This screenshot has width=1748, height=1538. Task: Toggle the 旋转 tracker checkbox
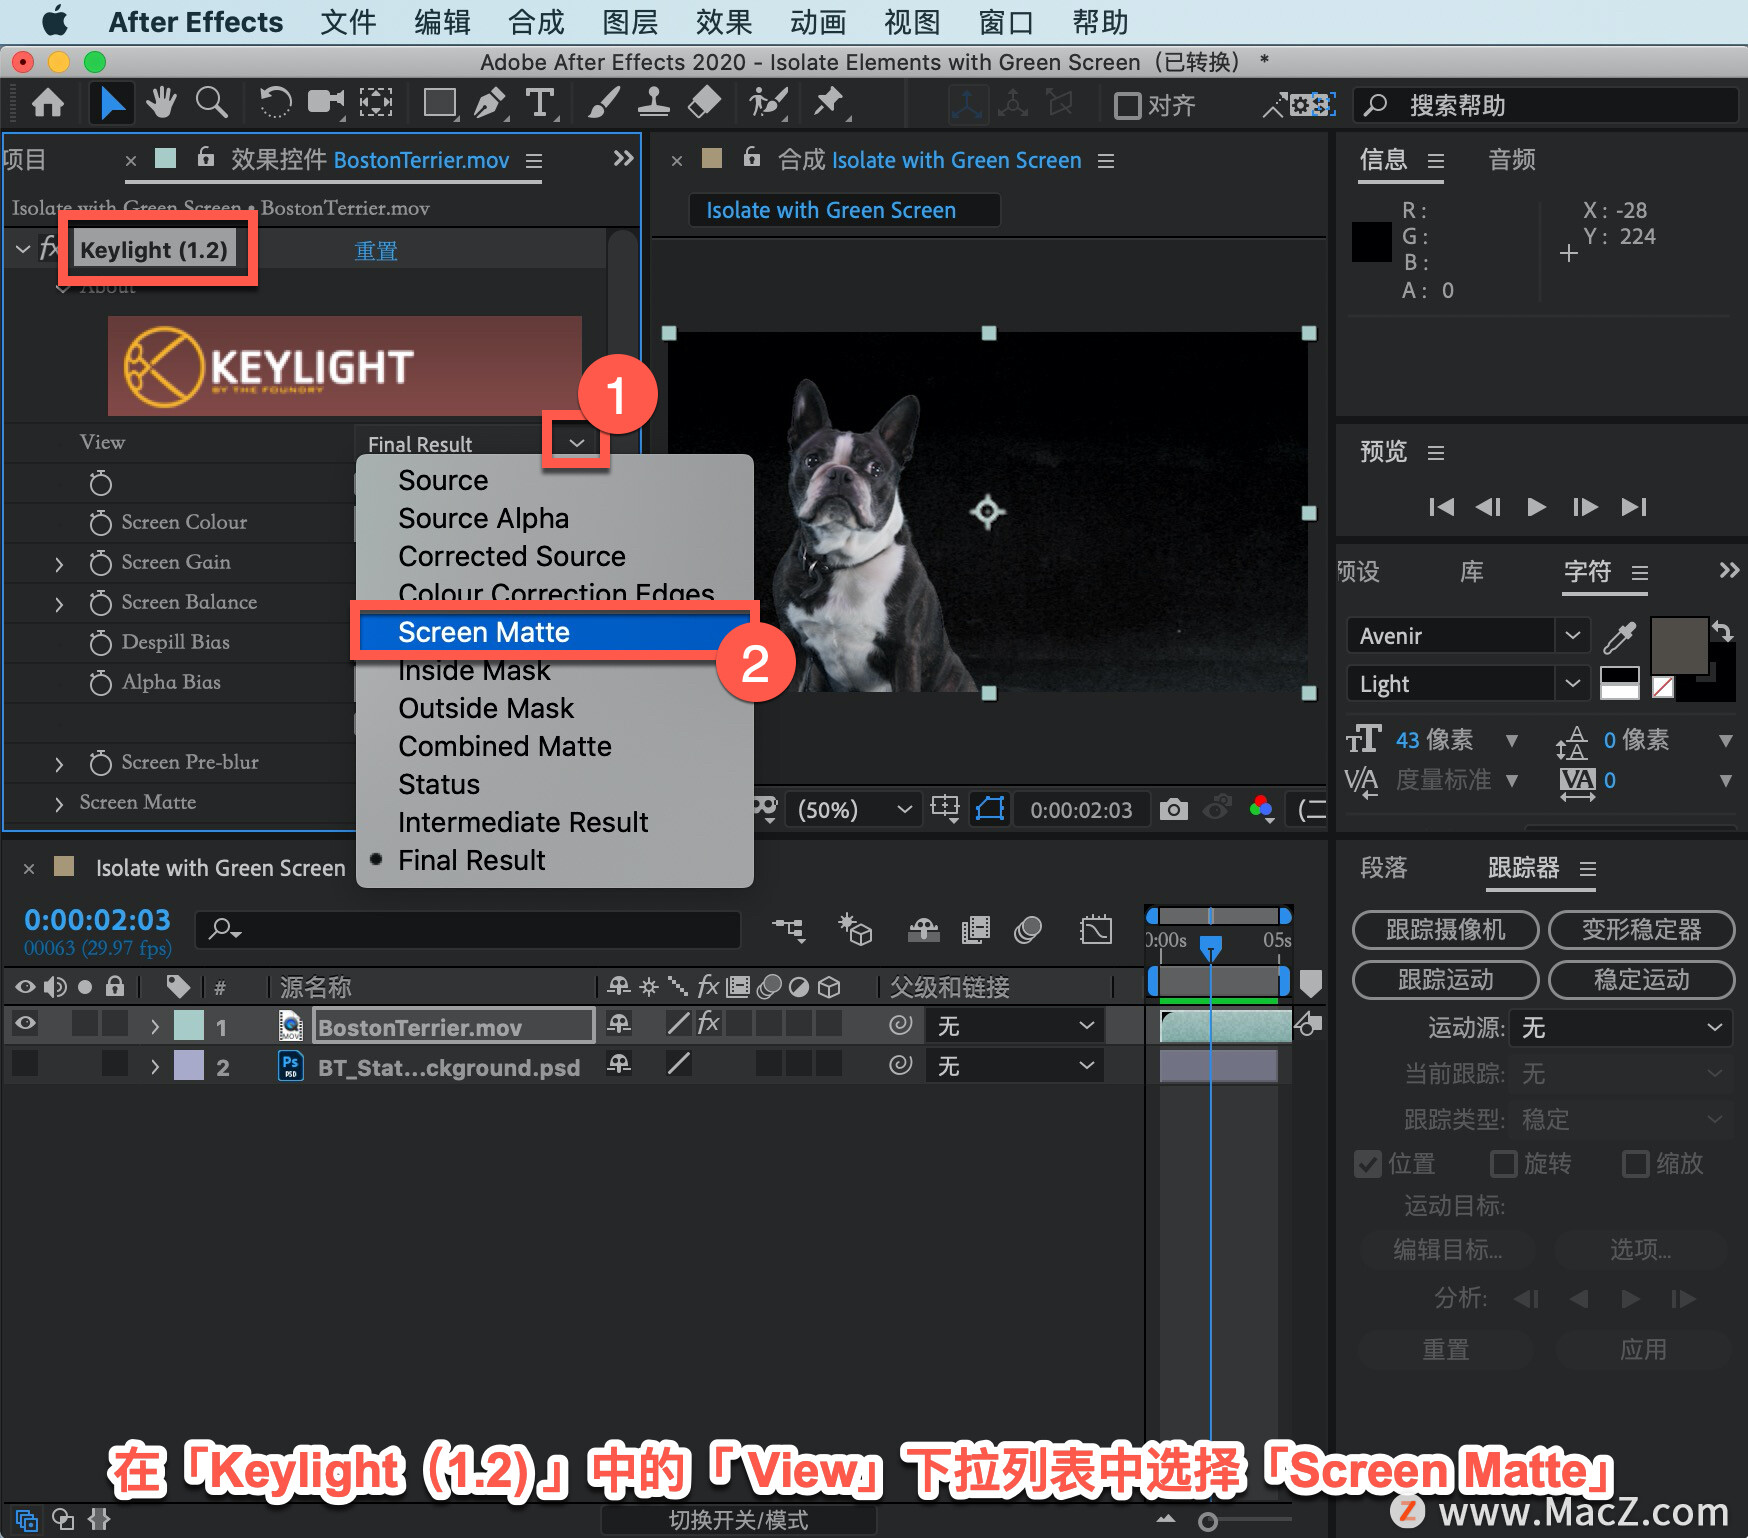pos(1503,1164)
